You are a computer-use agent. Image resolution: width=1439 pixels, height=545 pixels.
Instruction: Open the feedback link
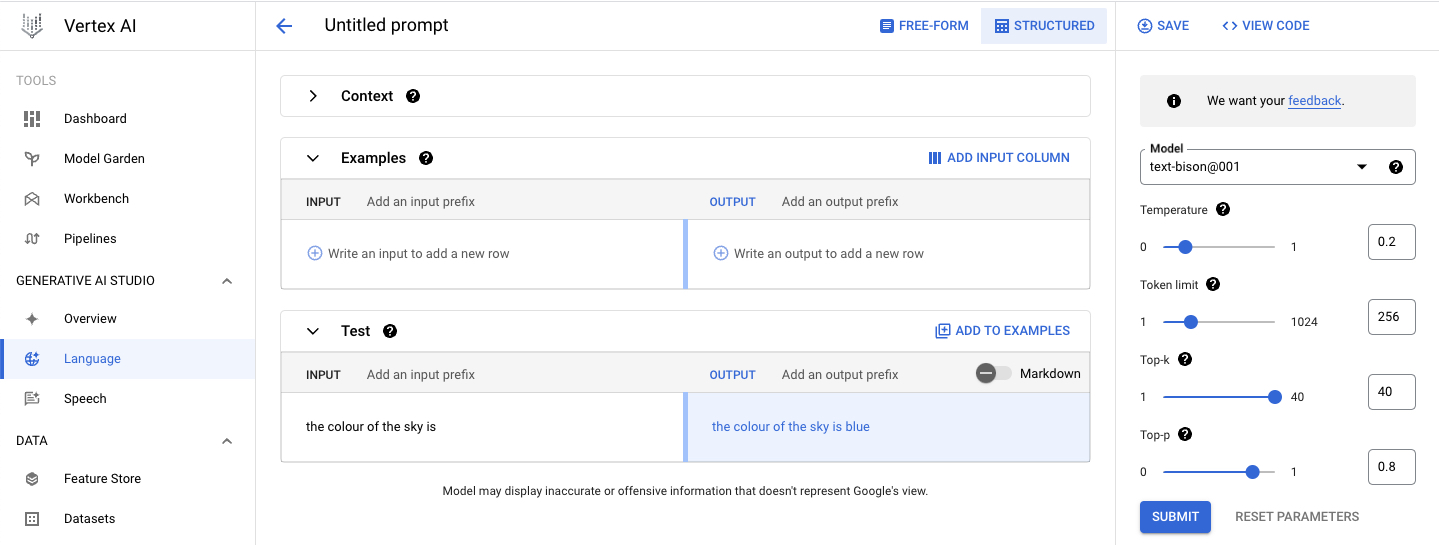click(x=1314, y=101)
